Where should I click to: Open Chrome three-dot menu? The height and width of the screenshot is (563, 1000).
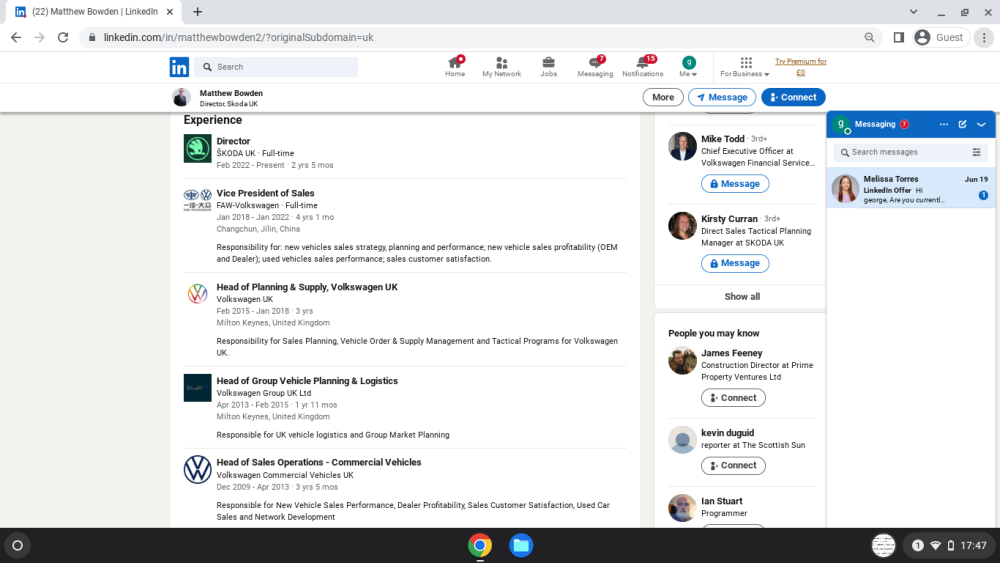tap(984, 38)
